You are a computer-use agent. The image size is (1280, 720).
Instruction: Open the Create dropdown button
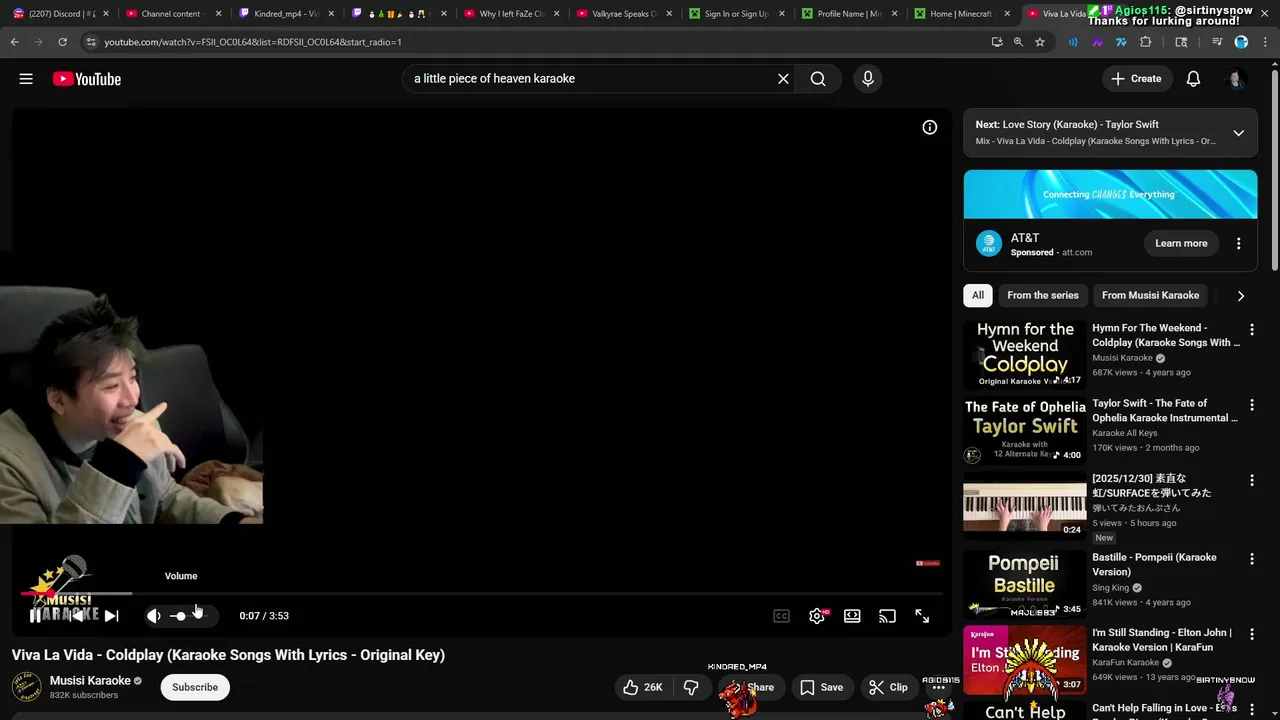[1136, 79]
